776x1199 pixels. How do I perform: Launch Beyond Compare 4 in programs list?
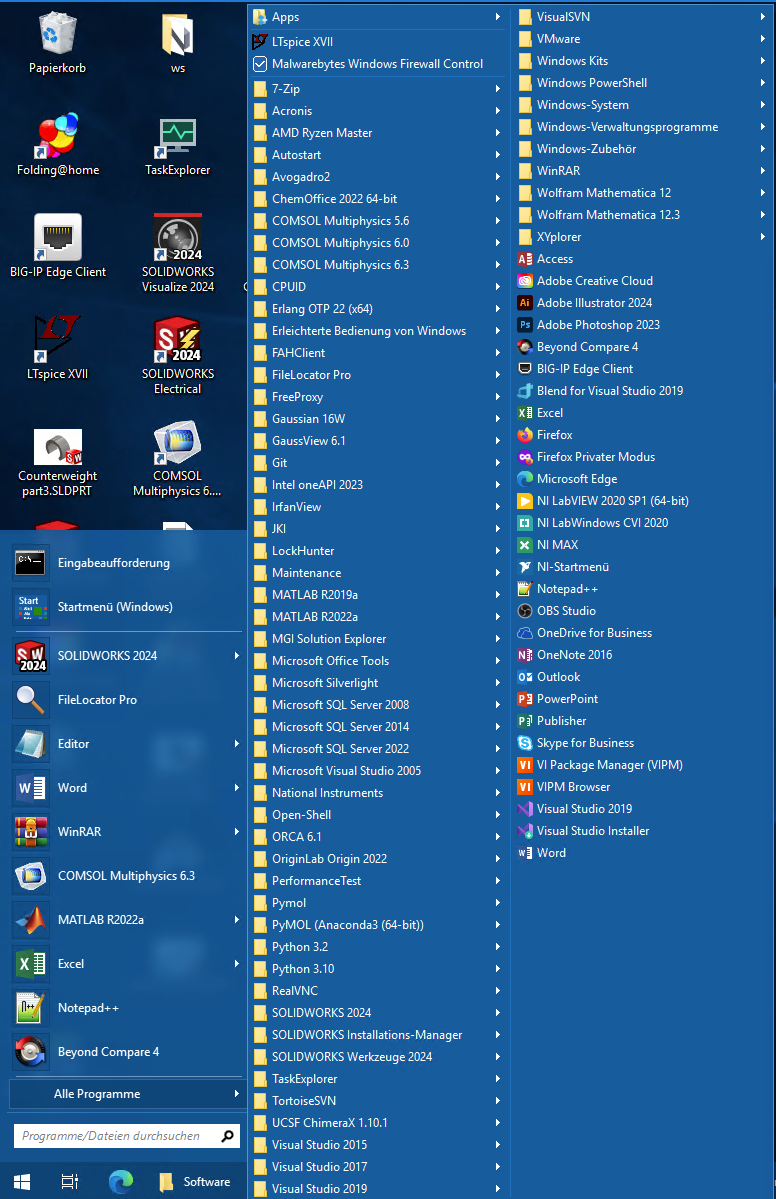pos(587,347)
